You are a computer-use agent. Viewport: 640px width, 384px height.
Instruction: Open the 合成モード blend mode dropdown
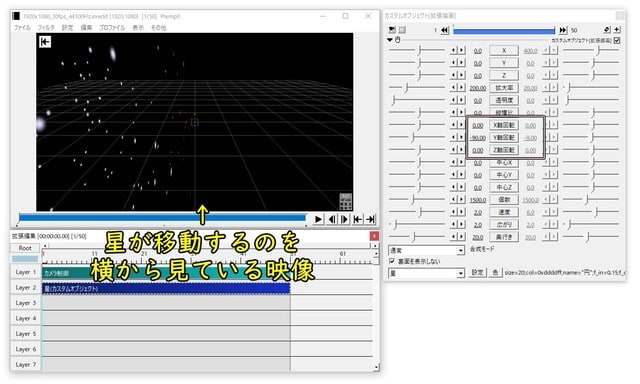pyautogui.click(x=426, y=250)
